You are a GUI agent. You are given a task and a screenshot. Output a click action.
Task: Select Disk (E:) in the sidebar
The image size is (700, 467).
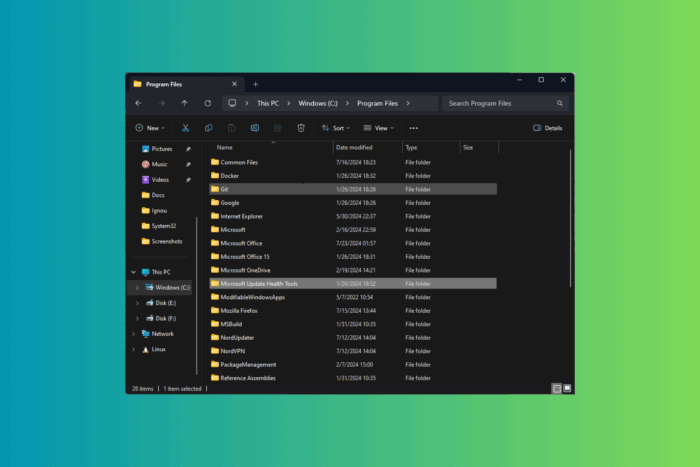[161, 303]
